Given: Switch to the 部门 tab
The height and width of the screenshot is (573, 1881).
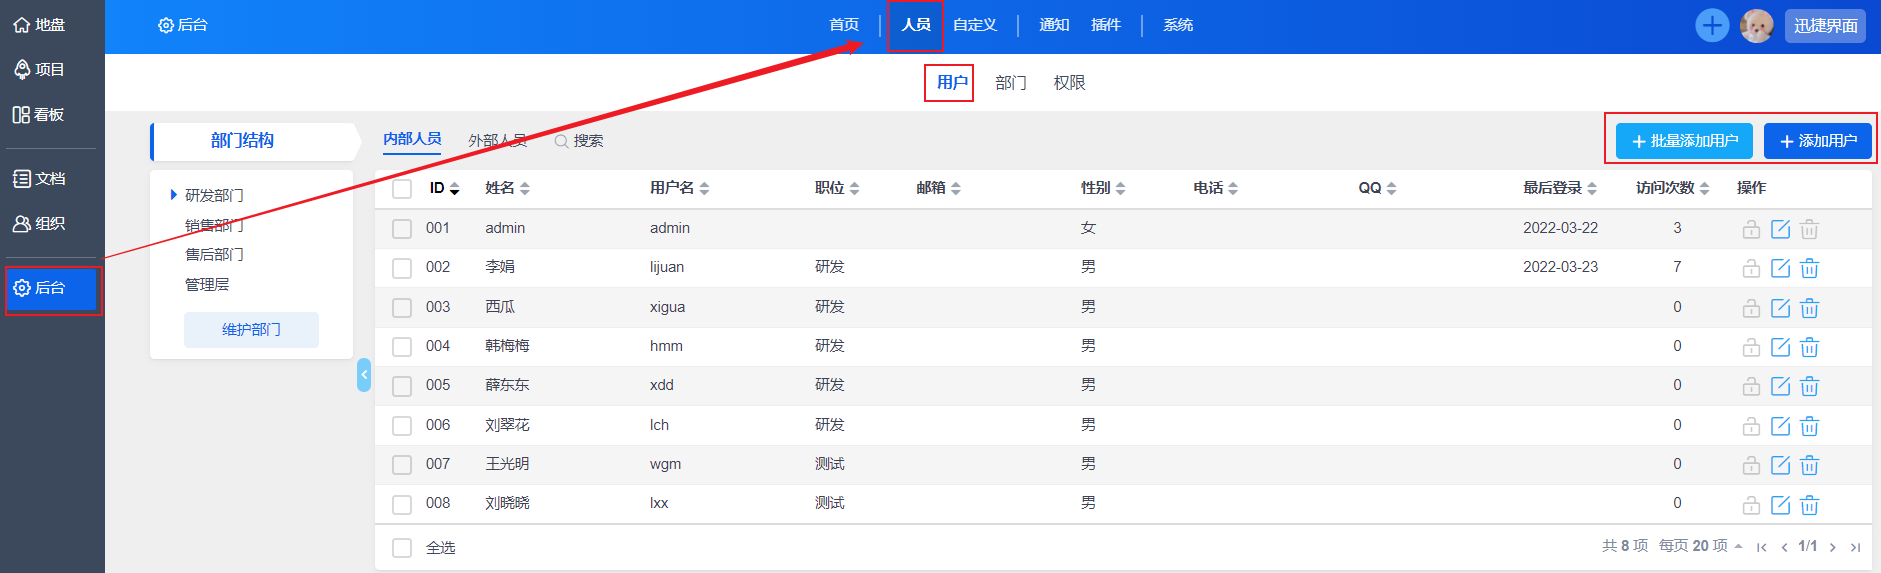Looking at the screenshot, I should [1010, 83].
